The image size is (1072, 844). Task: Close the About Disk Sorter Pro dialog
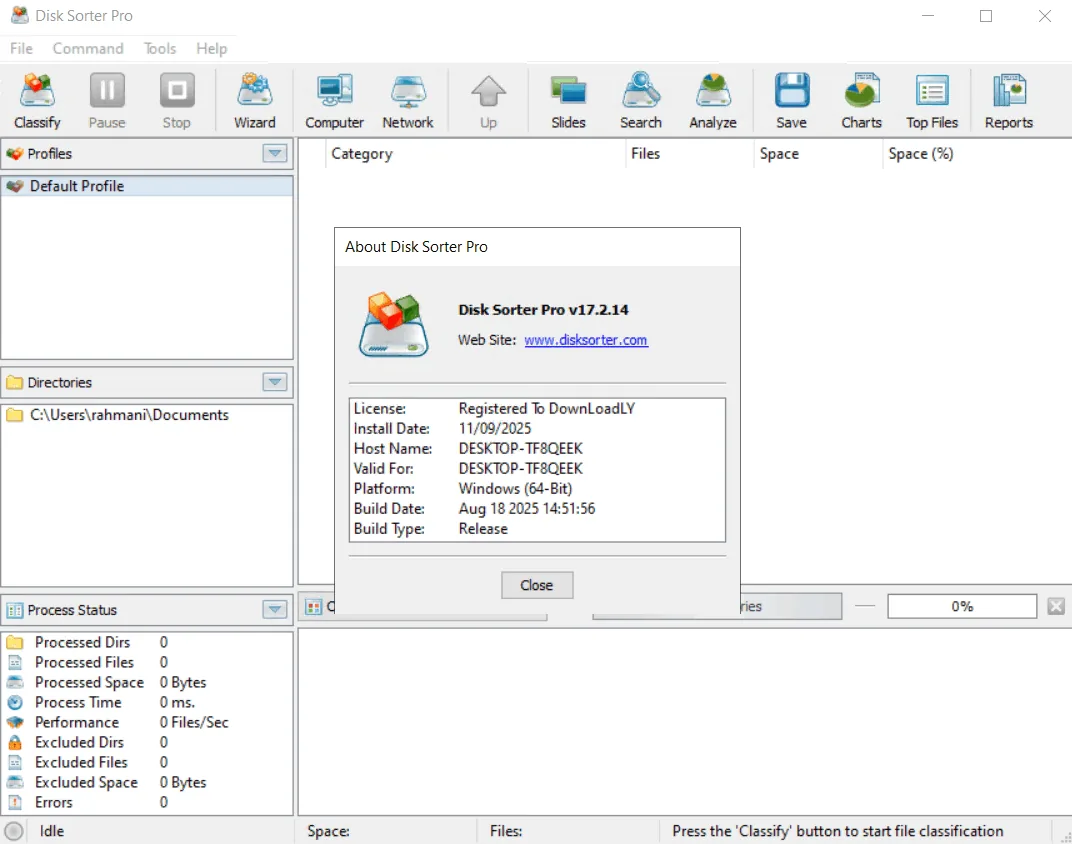[x=537, y=585]
